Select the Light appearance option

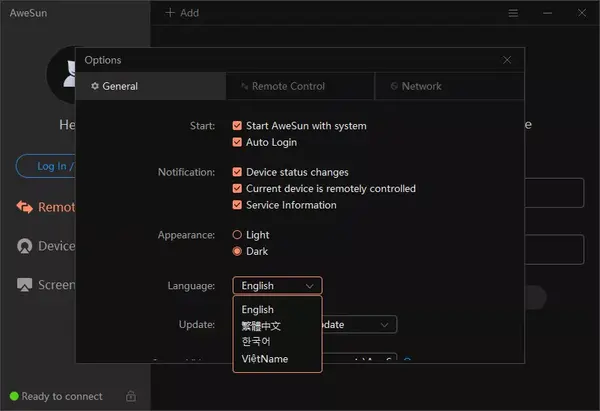[237, 235]
